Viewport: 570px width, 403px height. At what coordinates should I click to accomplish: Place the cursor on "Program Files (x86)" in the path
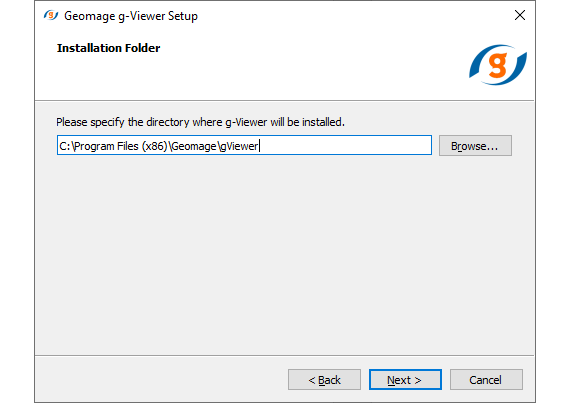(120, 146)
